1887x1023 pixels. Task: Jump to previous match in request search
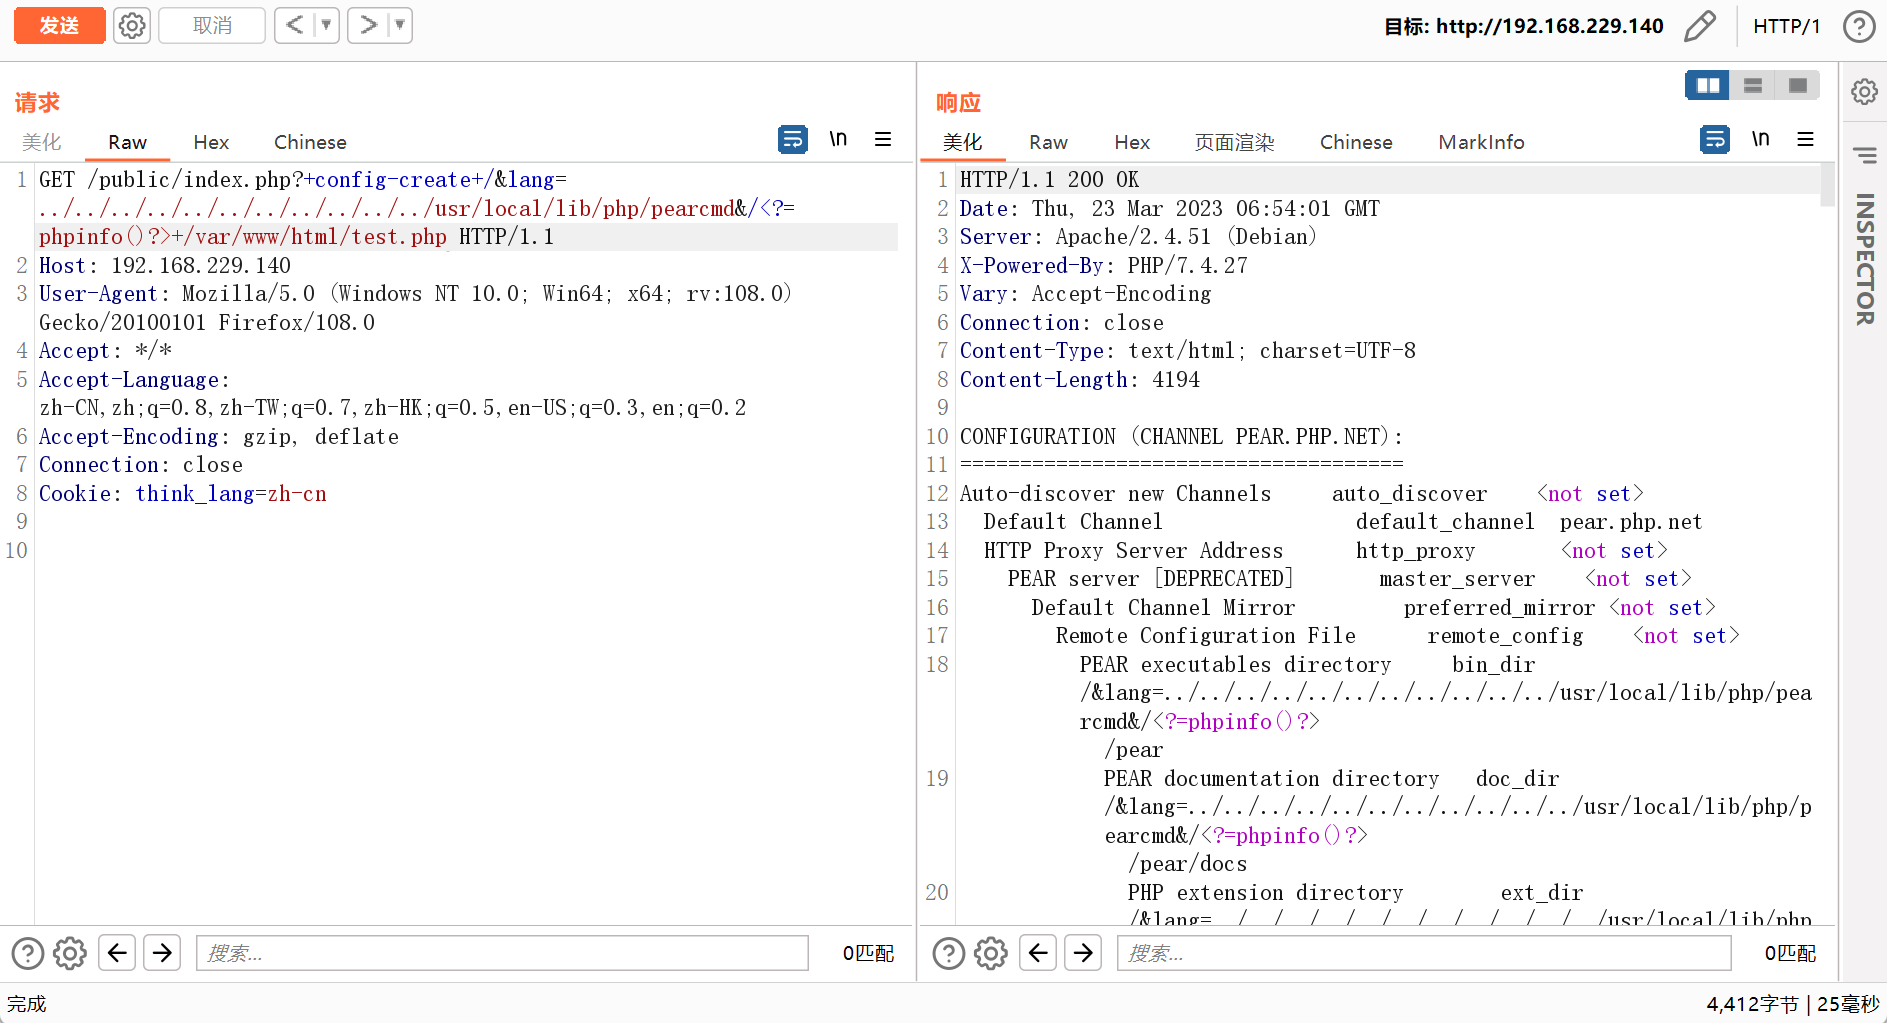117,953
